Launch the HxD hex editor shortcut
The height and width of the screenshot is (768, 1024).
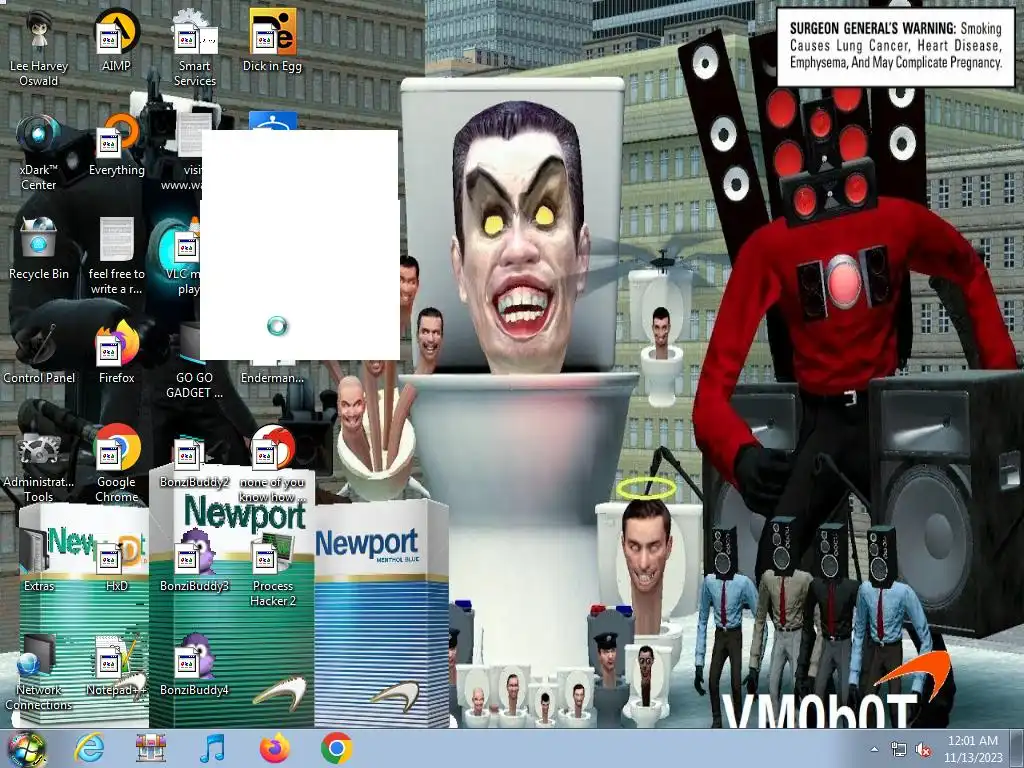pos(116,562)
